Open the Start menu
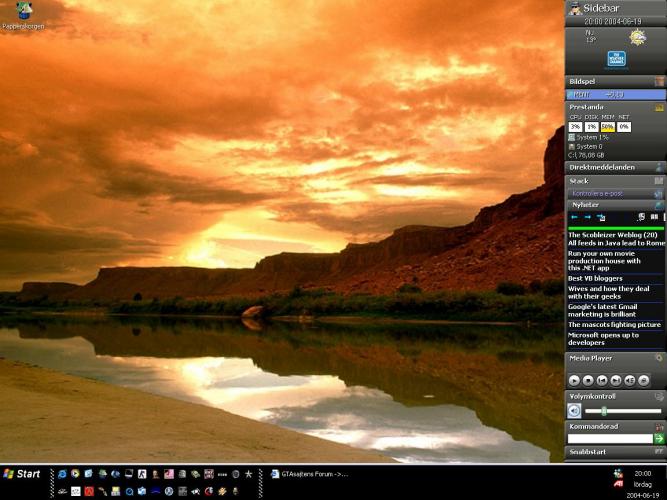Screen dimensions: 667x500 [x=21, y=474]
